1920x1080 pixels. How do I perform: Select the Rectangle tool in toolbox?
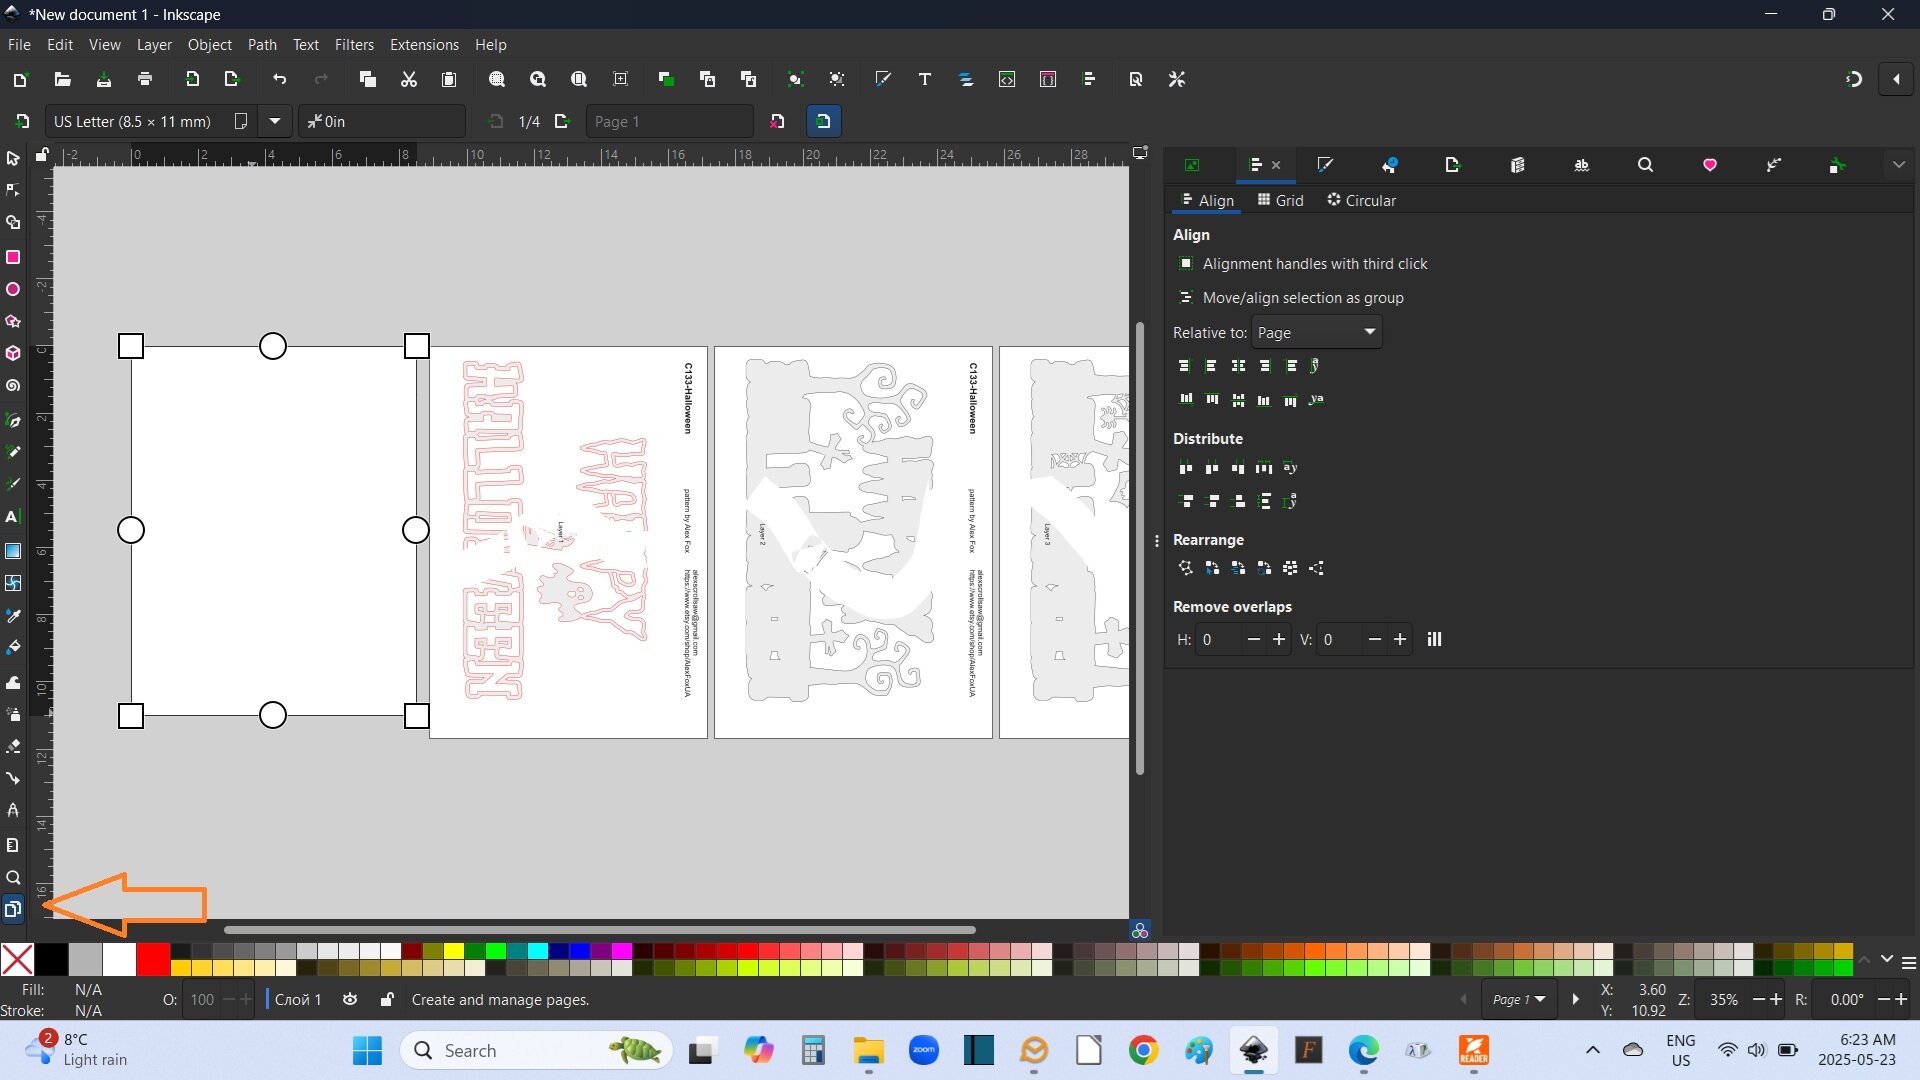[13, 257]
